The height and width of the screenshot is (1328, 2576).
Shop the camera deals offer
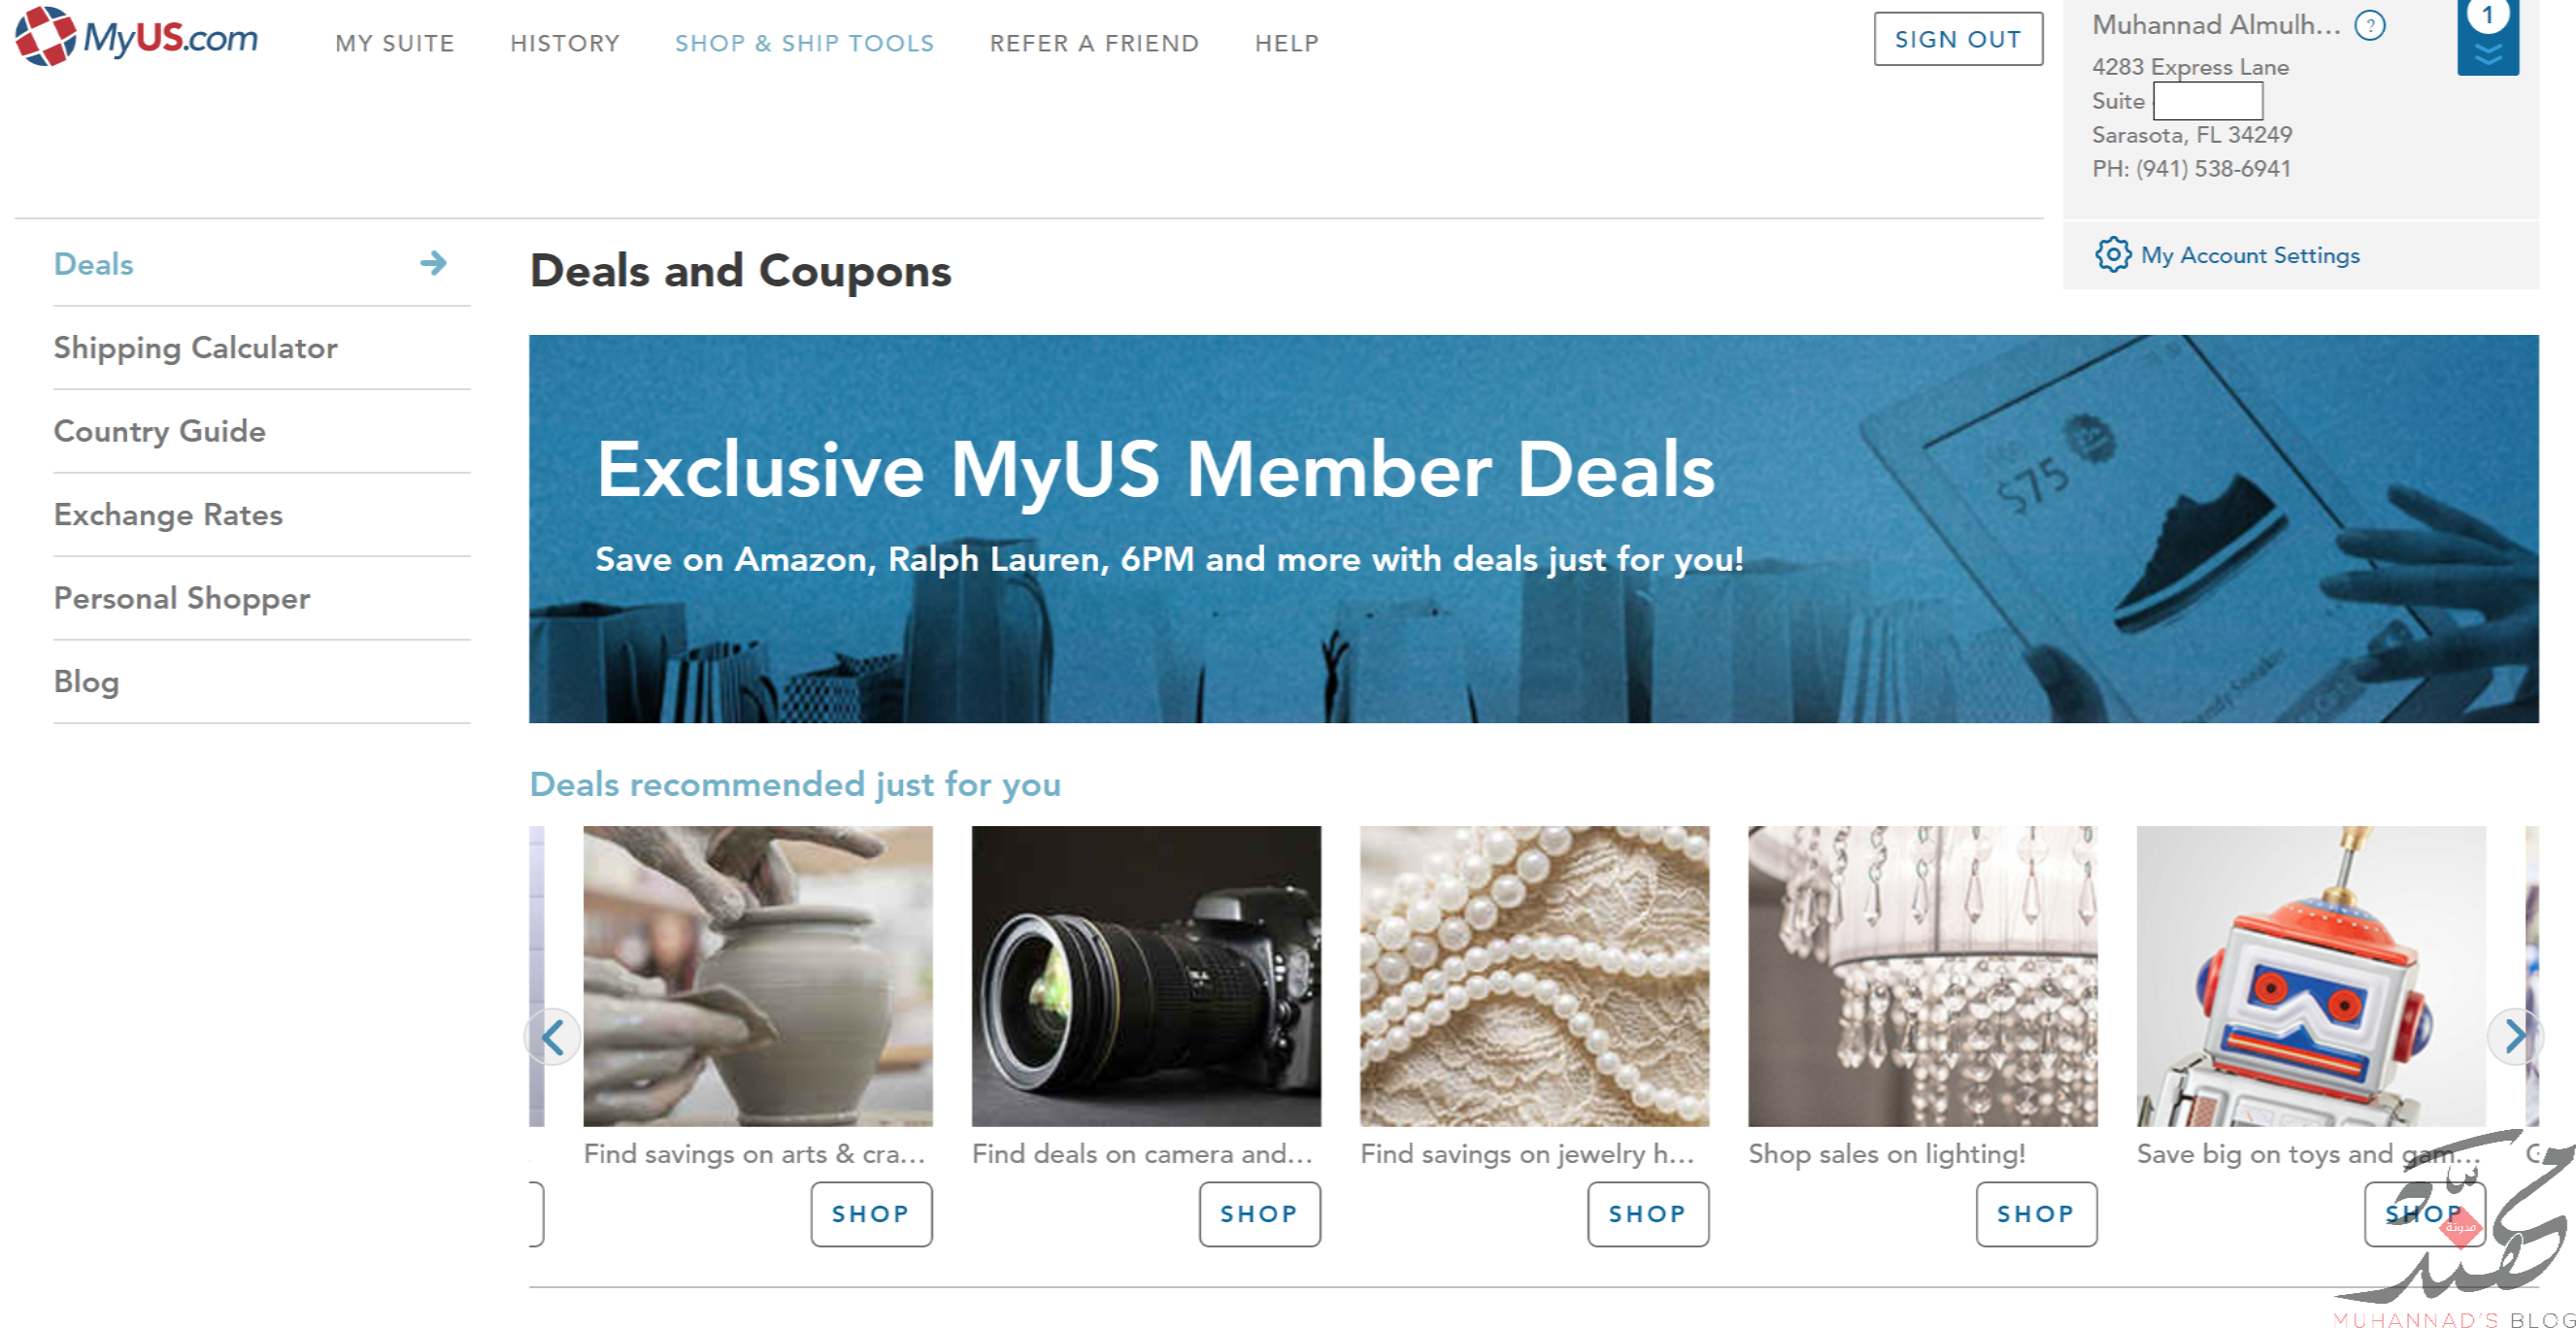point(1259,1213)
